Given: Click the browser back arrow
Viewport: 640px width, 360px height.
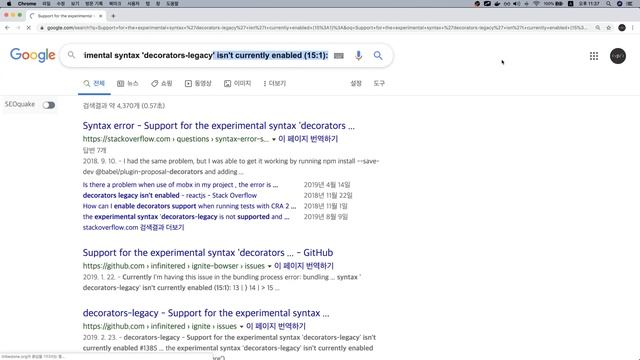Looking at the screenshot, I should (7, 28).
